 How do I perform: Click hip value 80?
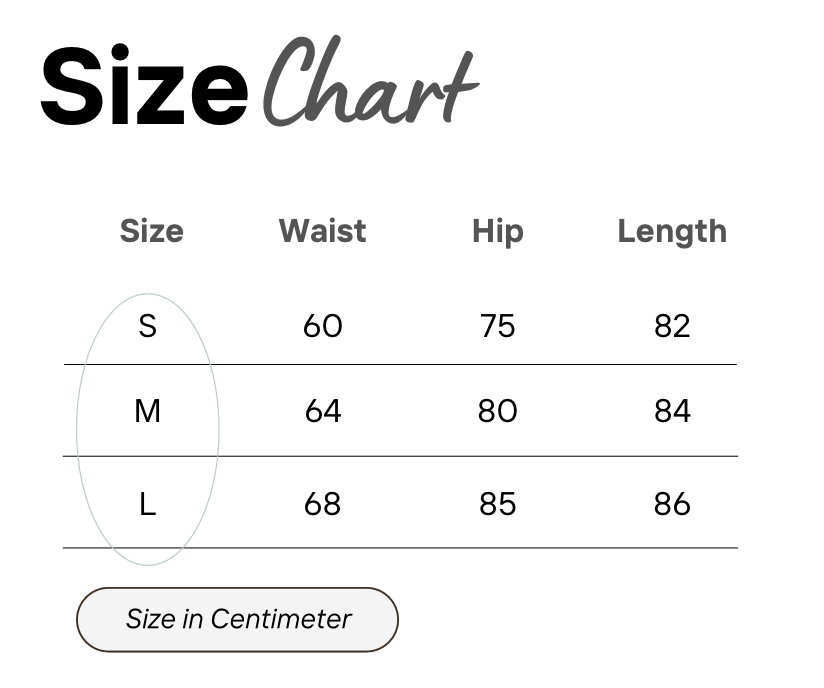[x=497, y=410]
